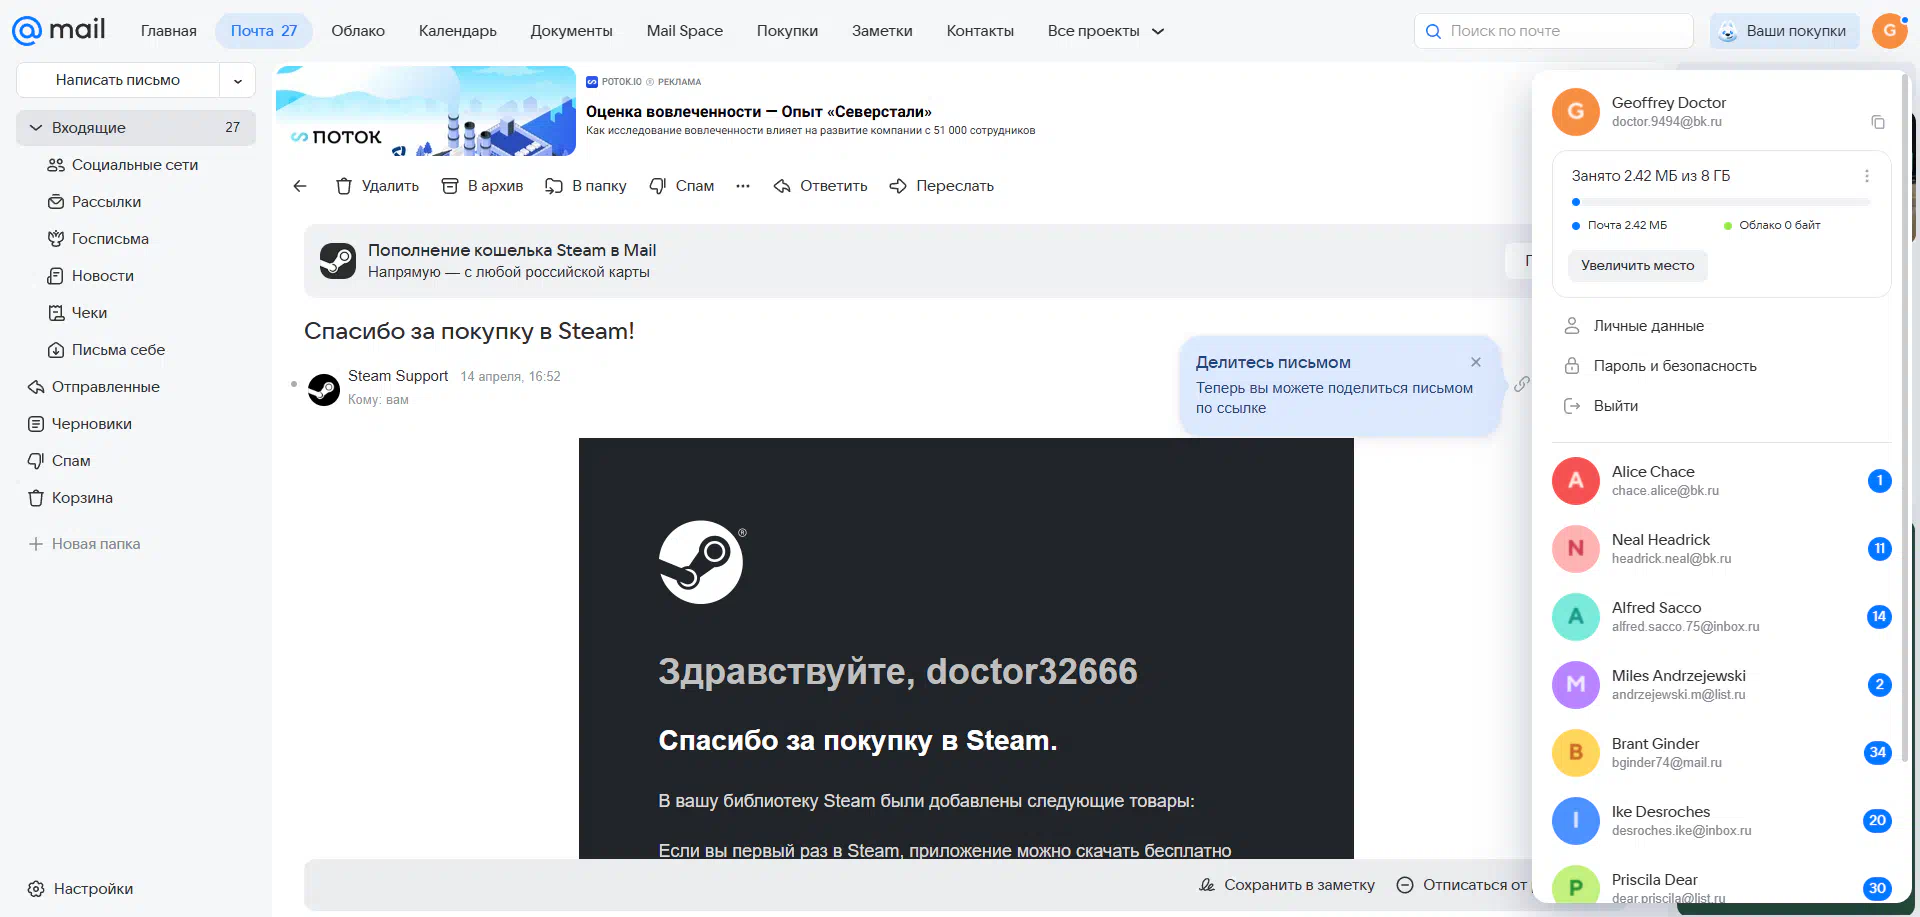Image resolution: width=1920 pixels, height=917 pixels.
Task: Close the Делитесь письмом tooltip
Action: click(x=1476, y=362)
